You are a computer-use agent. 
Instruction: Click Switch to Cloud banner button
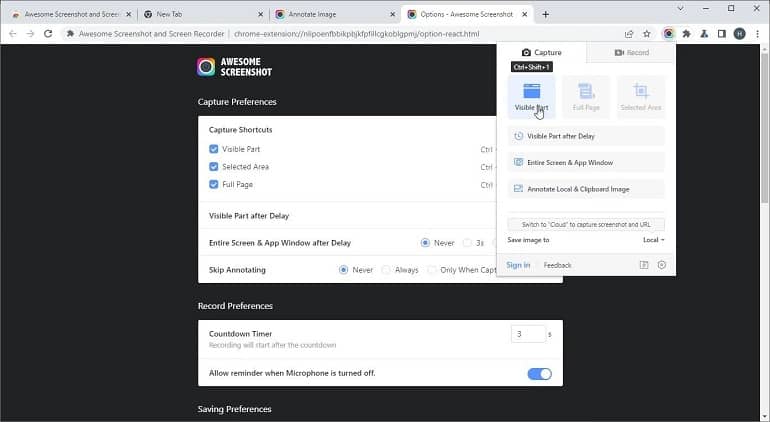(x=586, y=225)
